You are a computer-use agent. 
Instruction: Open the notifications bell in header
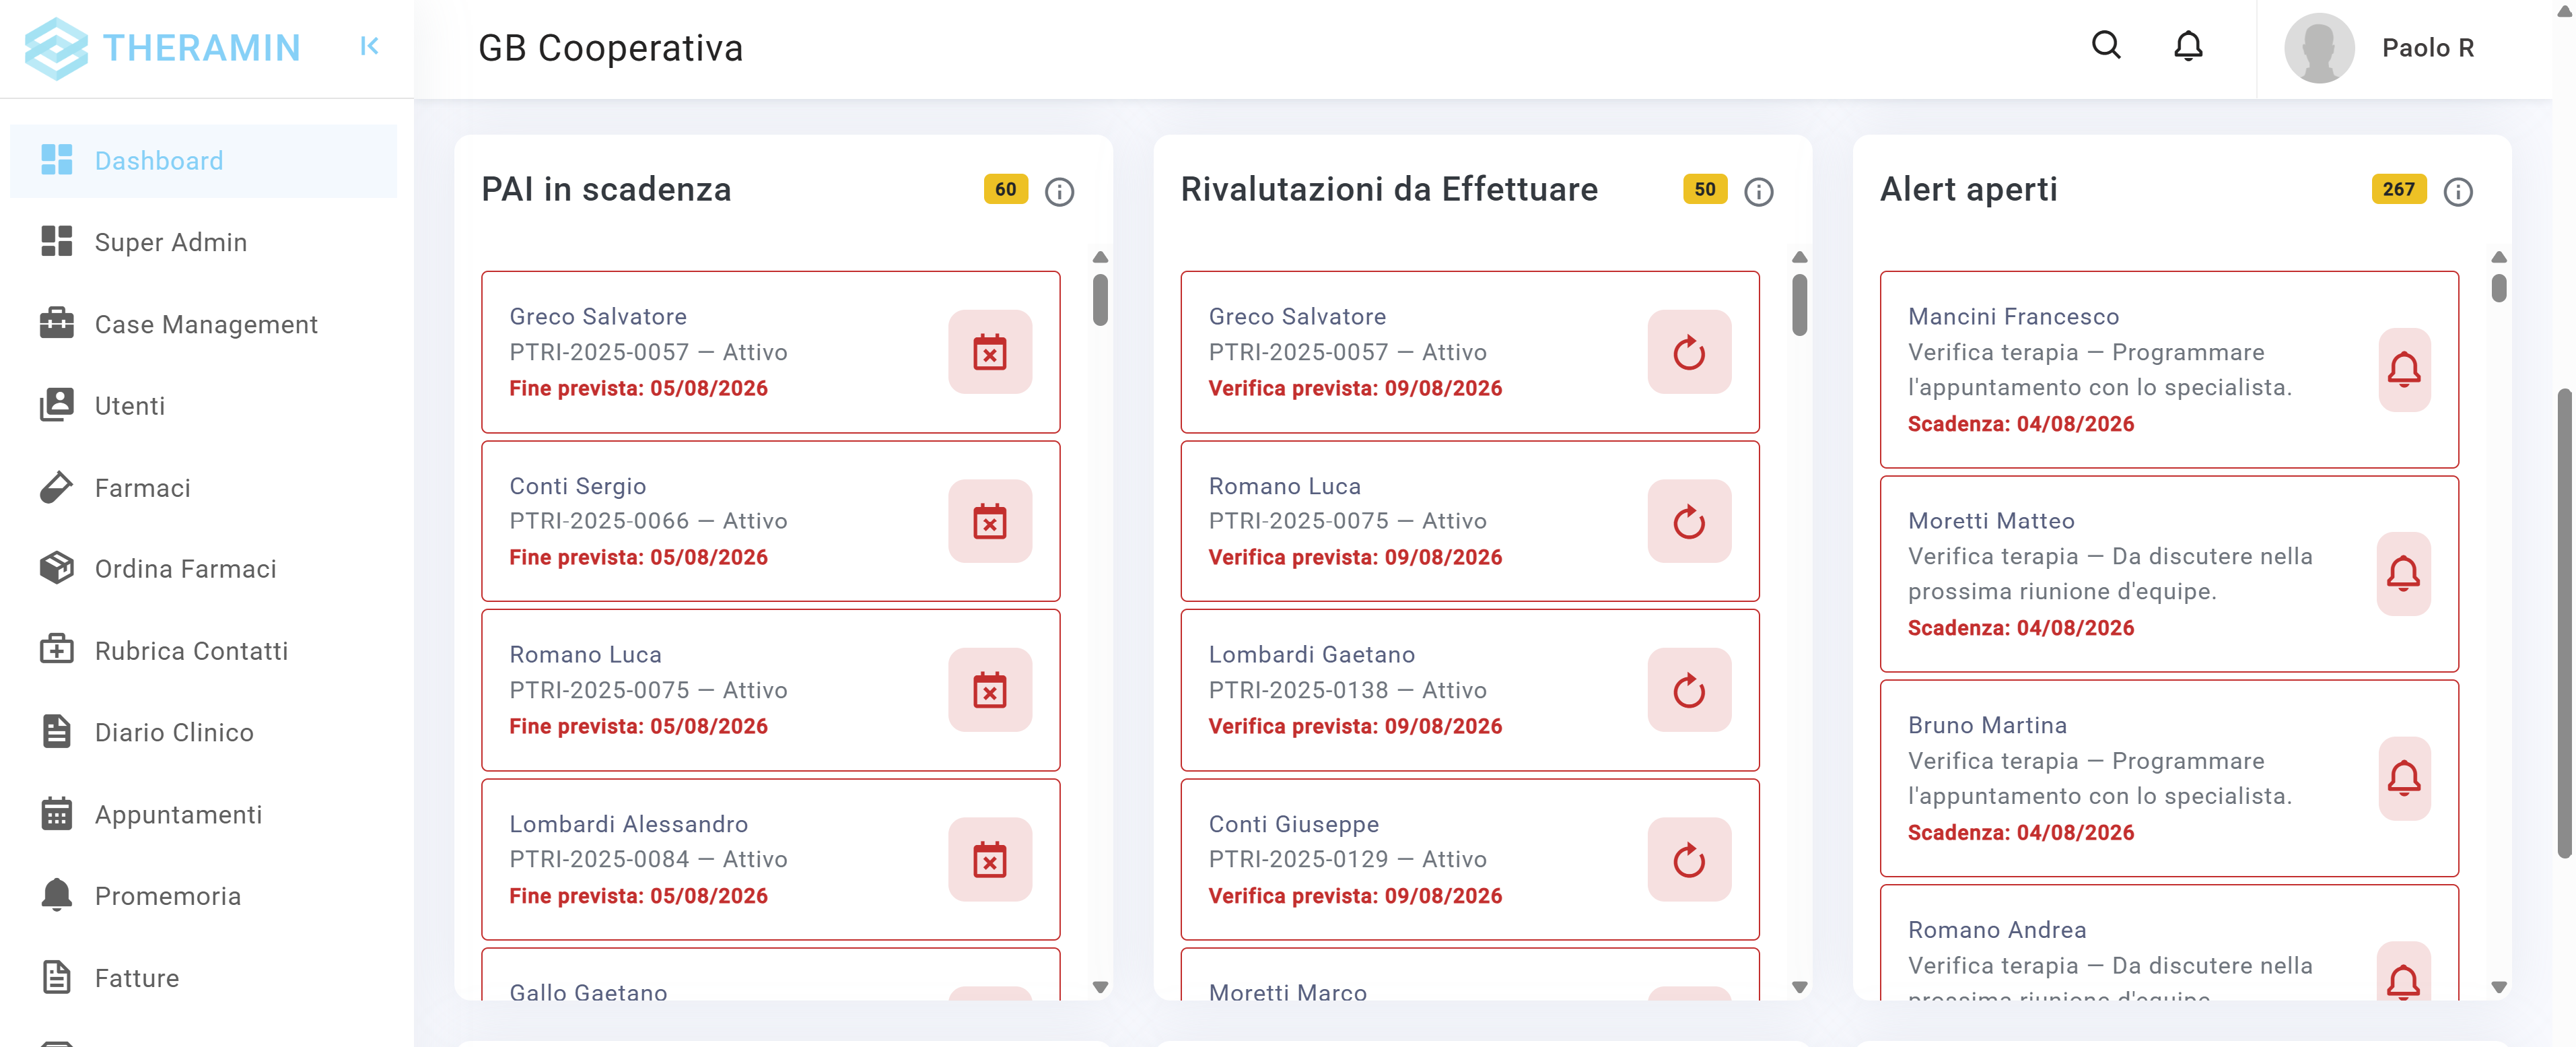[2188, 46]
